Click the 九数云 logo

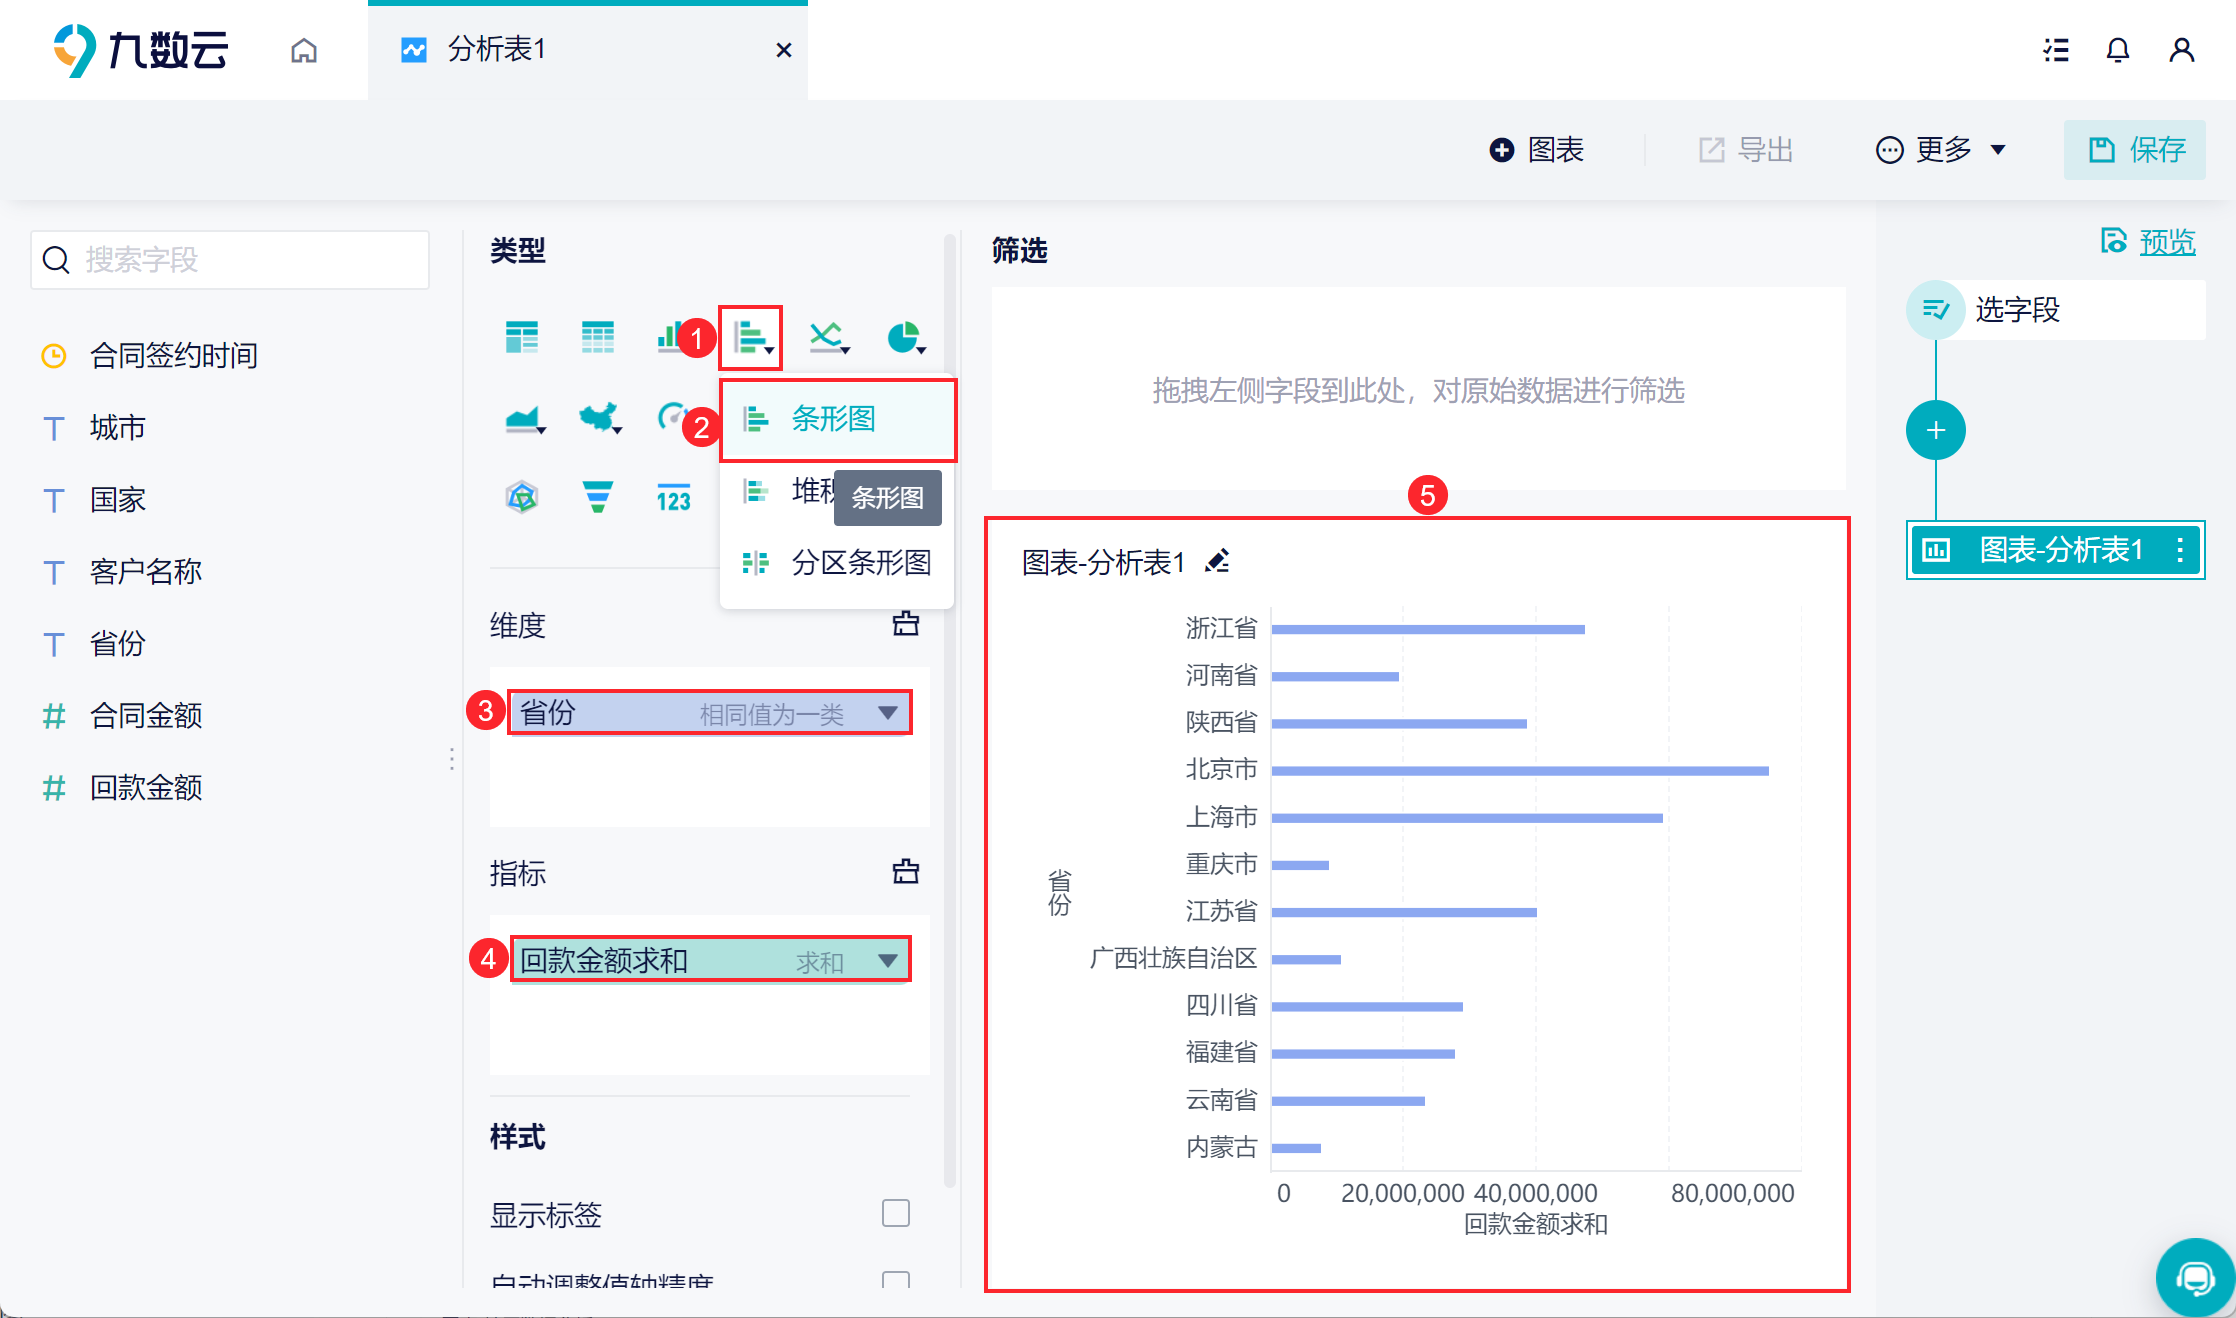click(141, 50)
